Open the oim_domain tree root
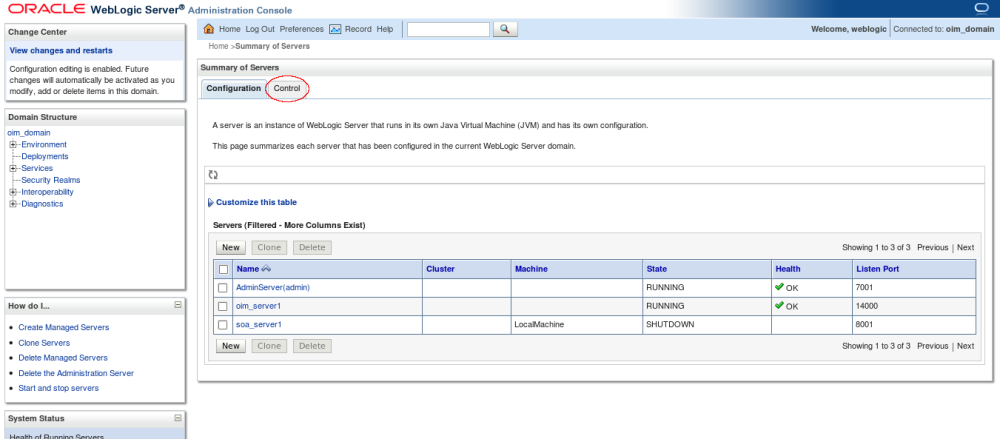Viewport: 1000px width, 439px height. pyautogui.click(x=29, y=133)
